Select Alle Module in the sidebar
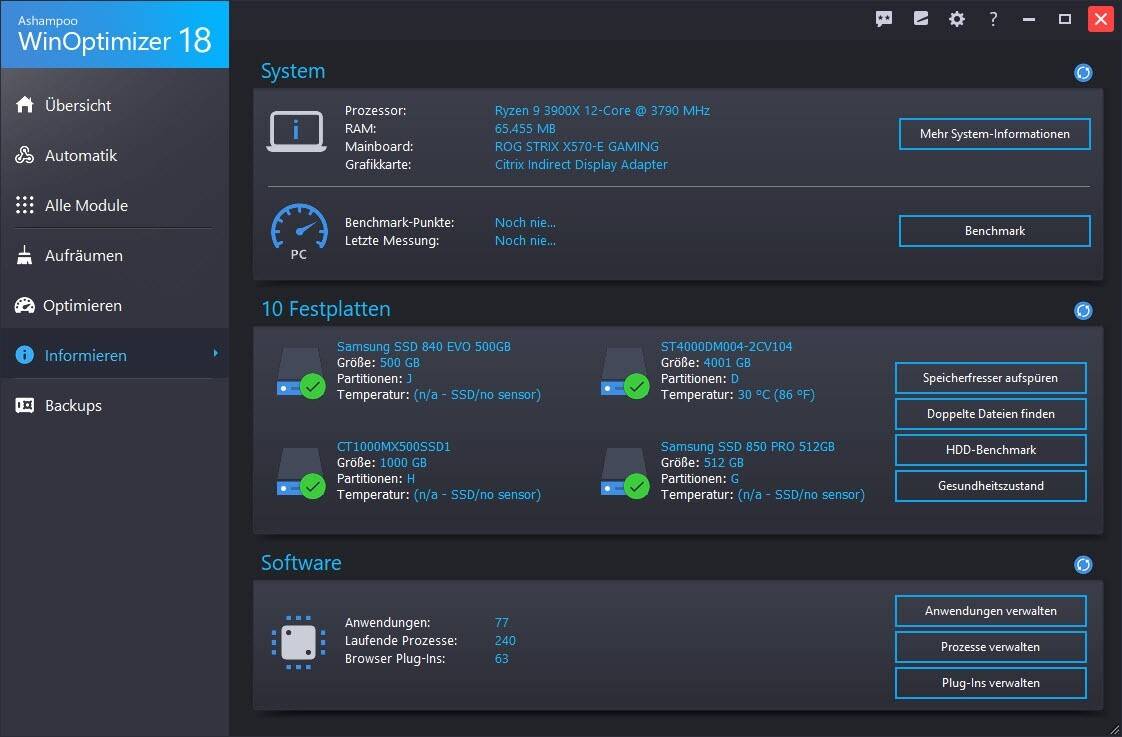Image resolution: width=1122 pixels, height=737 pixels. click(86, 205)
